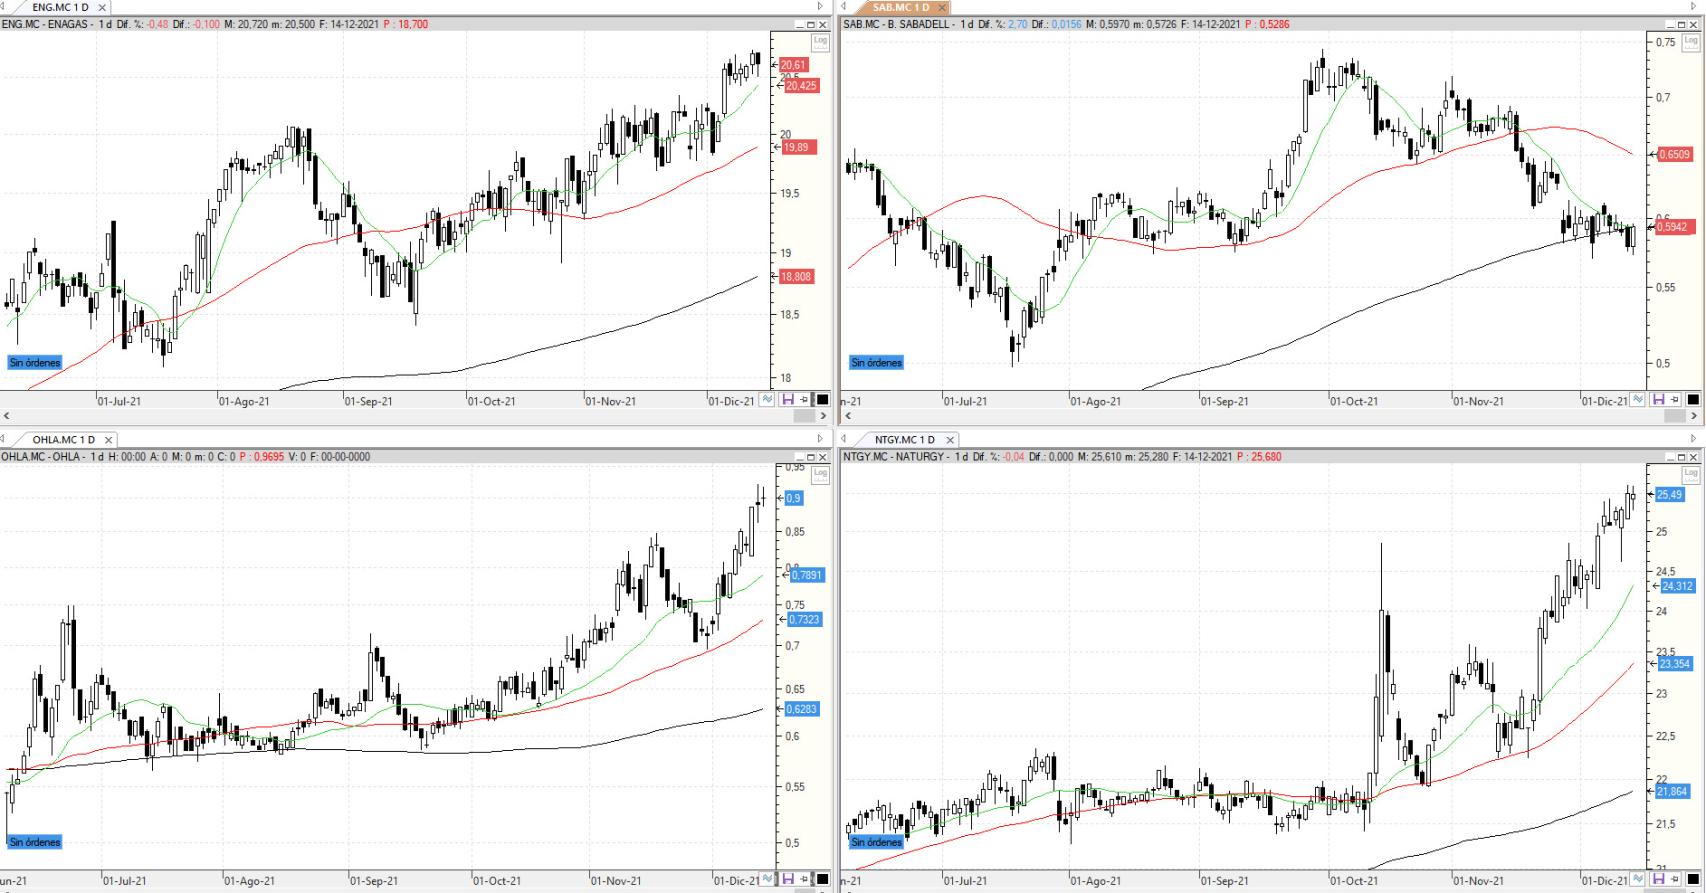Close the OHLA.MC 1 D tab

108,440
